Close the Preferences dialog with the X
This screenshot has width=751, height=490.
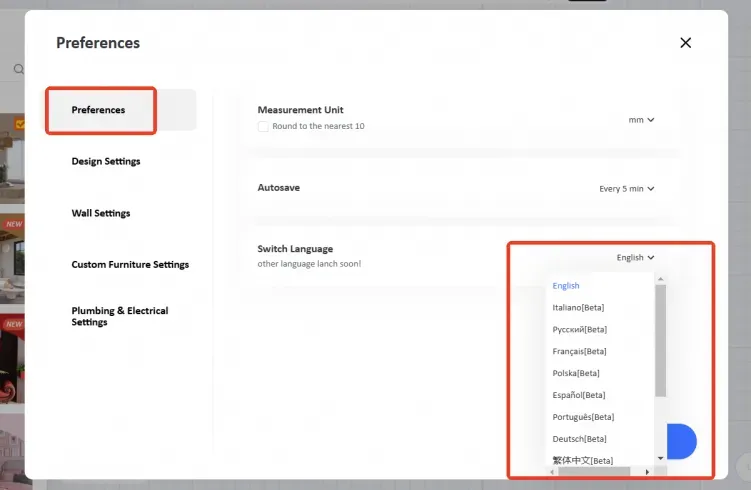pos(685,43)
